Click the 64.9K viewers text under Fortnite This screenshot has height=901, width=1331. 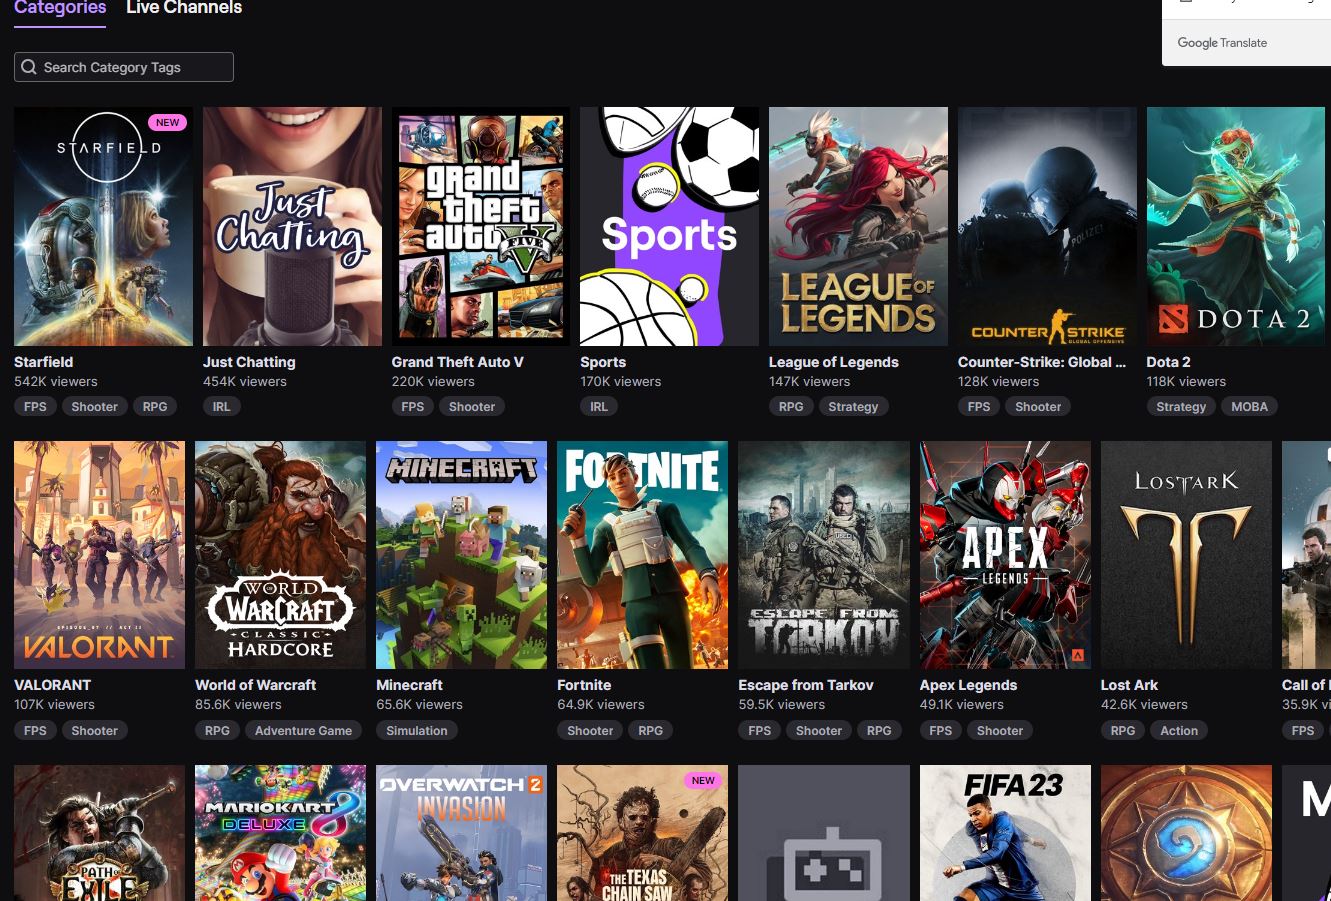601,705
